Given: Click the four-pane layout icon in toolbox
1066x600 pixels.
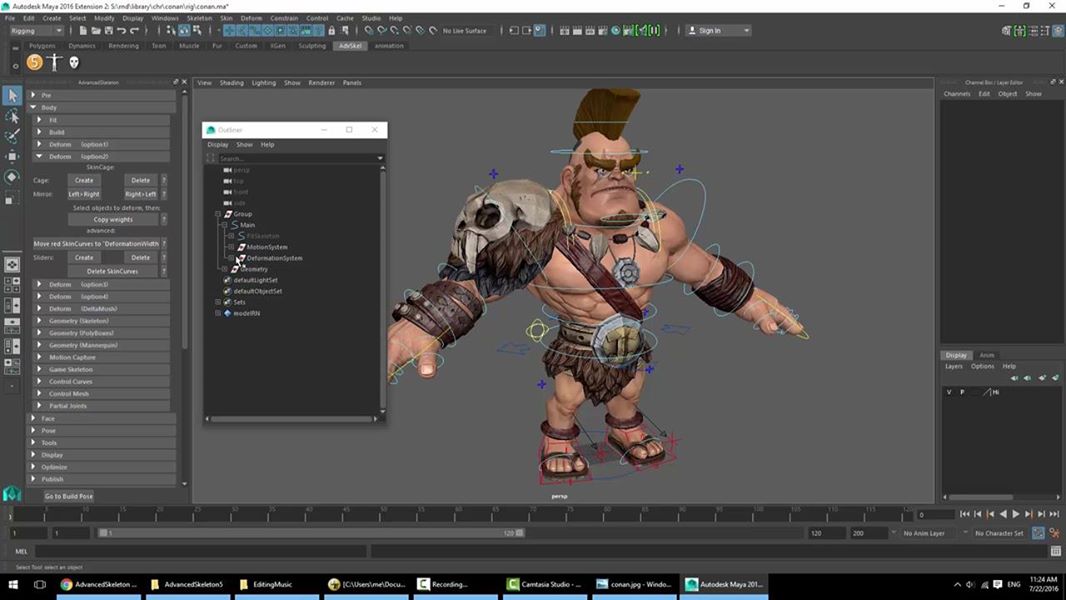Looking at the screenshot, I should 12,285.
